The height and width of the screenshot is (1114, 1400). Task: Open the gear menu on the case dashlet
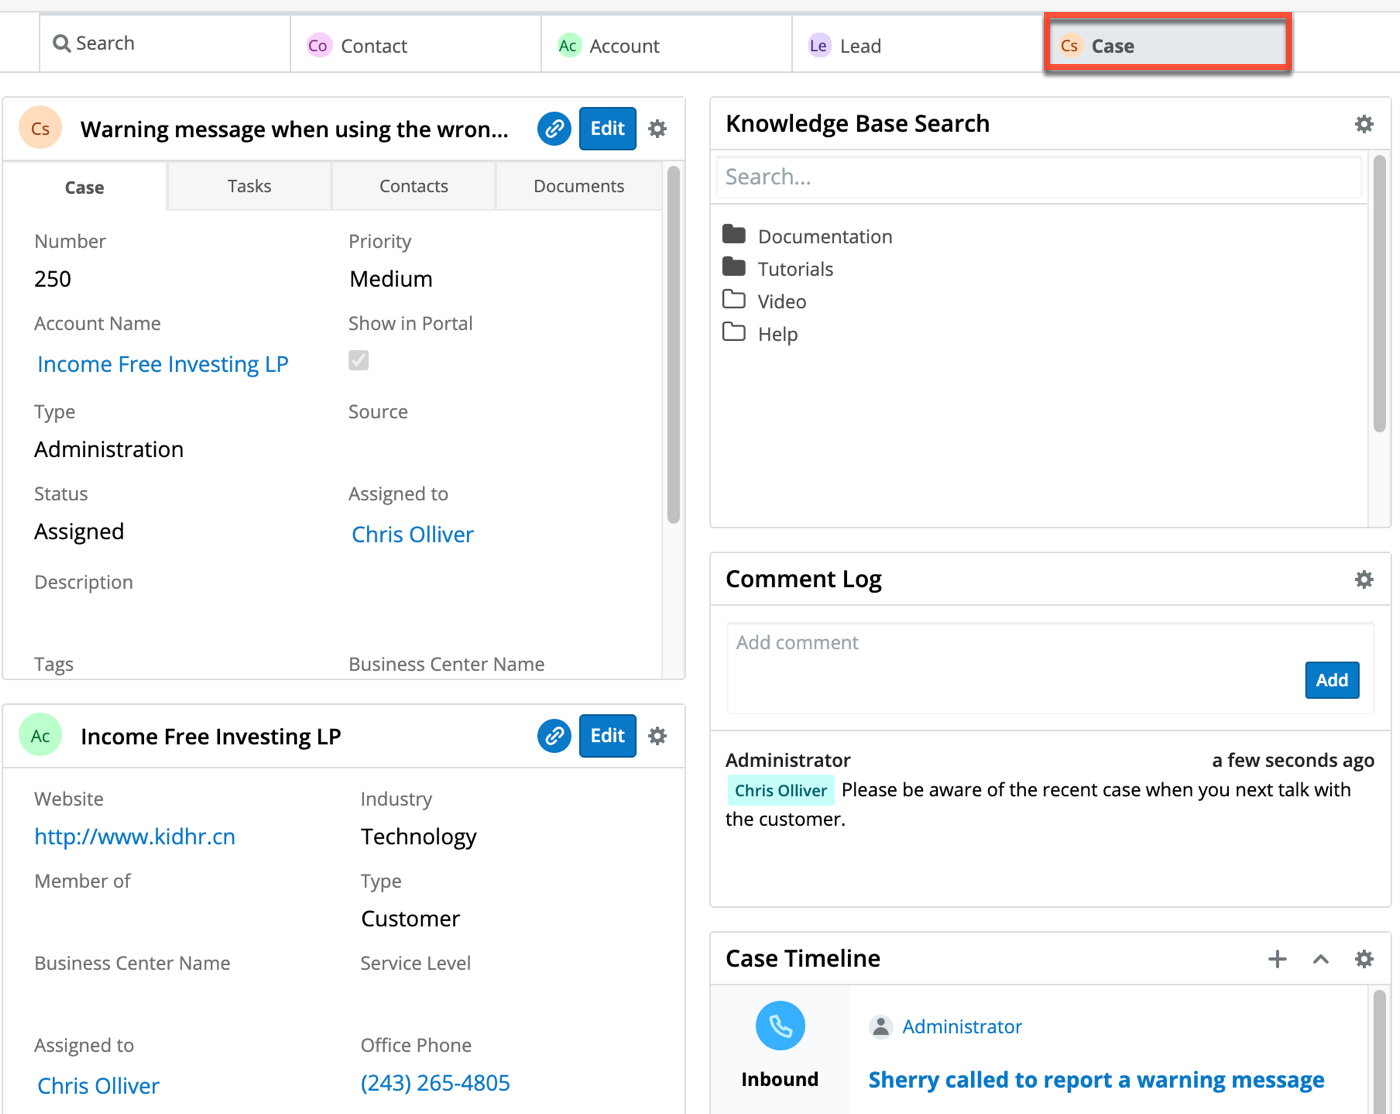657,129
